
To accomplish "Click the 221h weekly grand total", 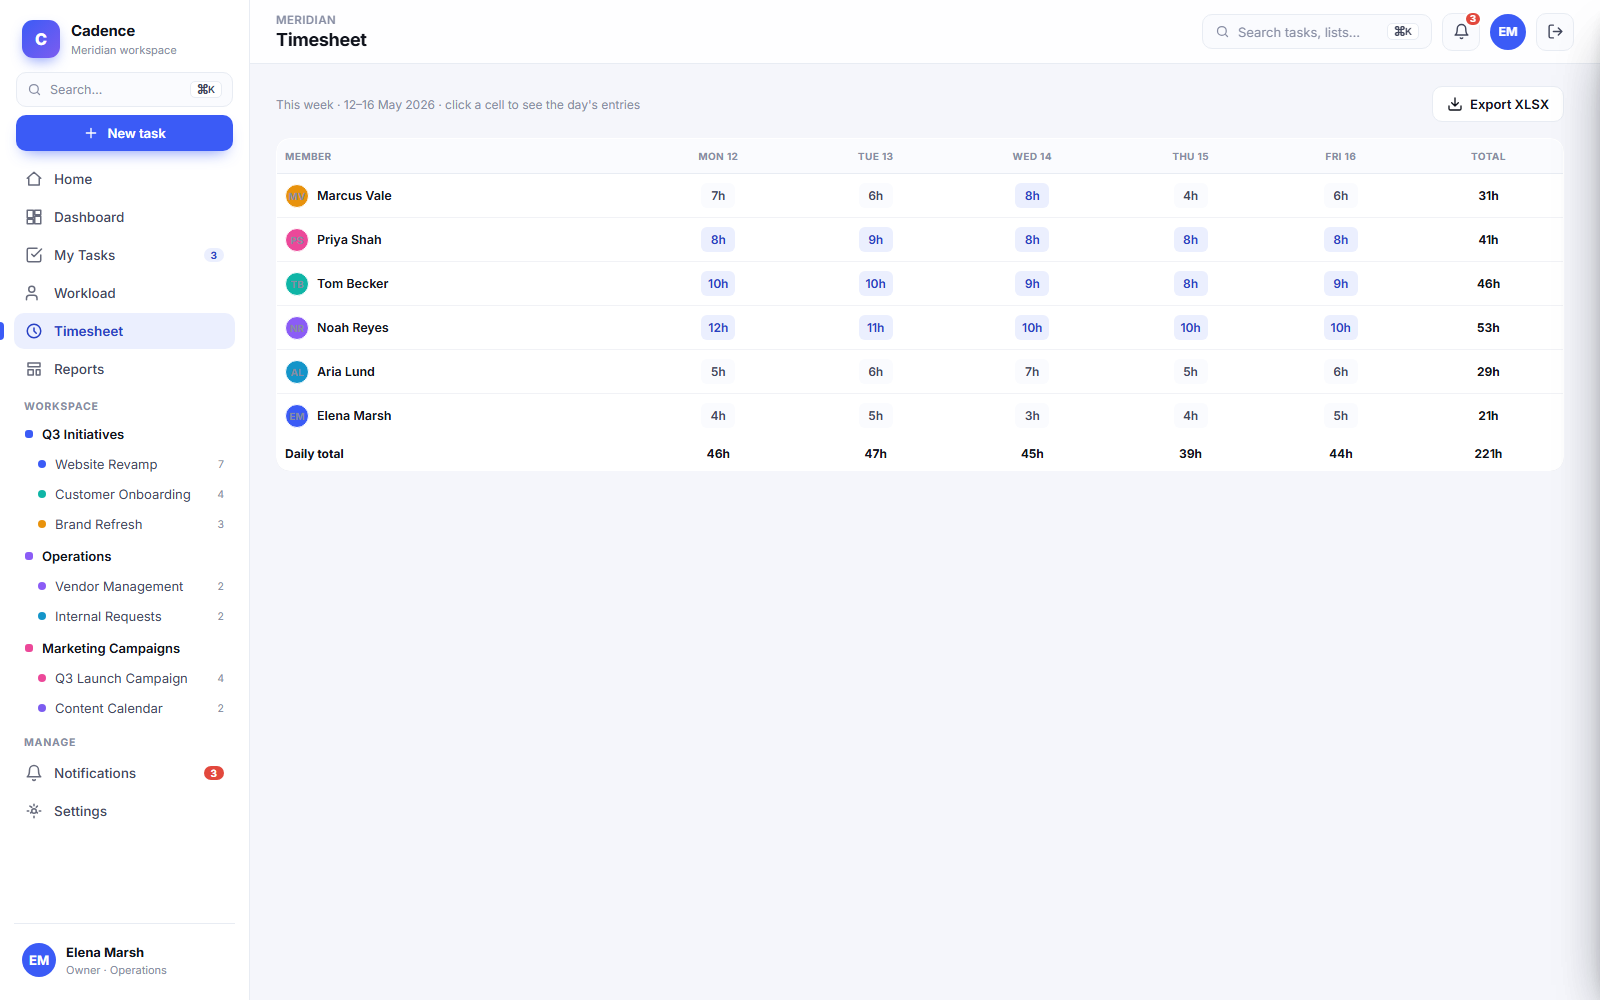I will coord(1488,454).
